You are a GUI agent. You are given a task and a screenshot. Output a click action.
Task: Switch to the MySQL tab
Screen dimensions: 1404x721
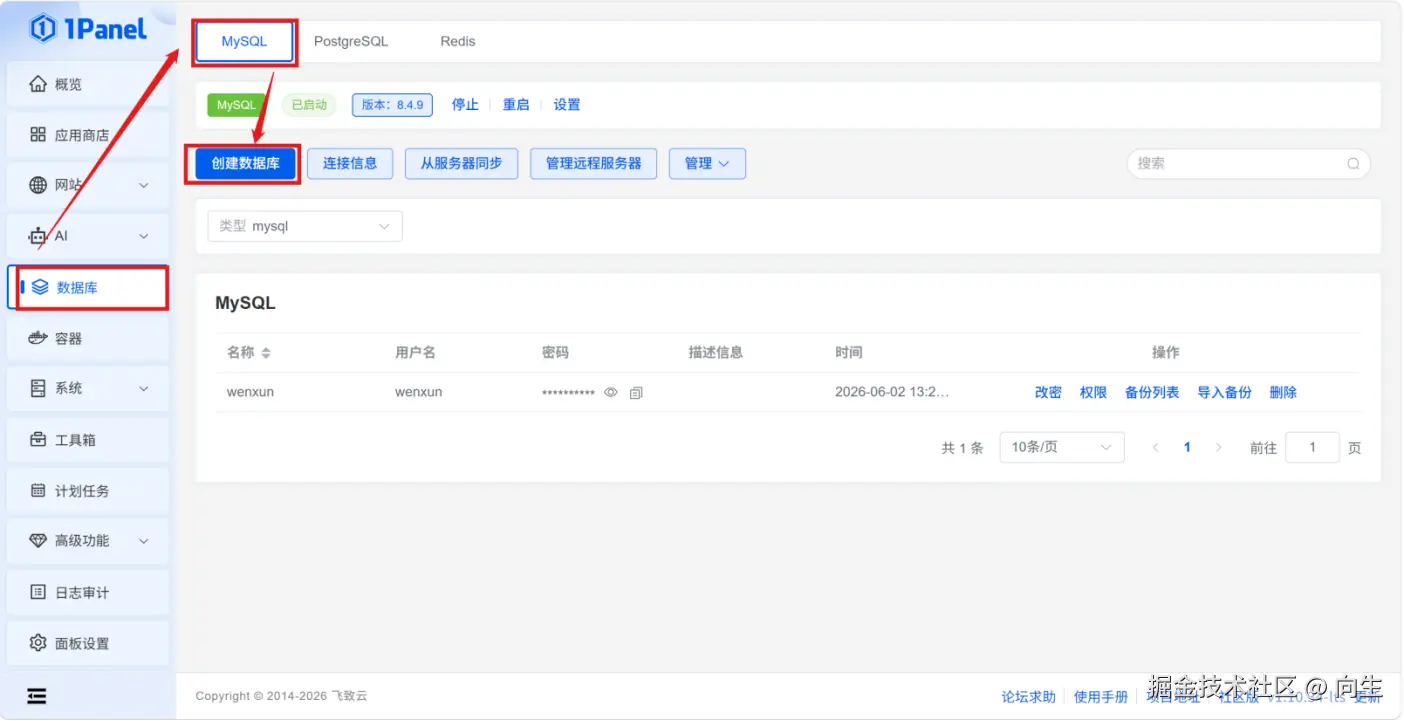(244, 42)
